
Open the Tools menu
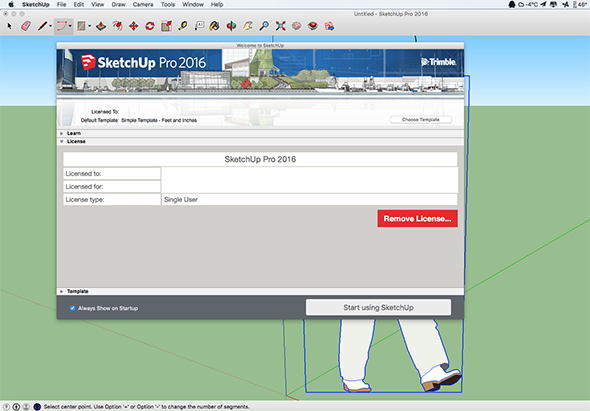[168, 5]
